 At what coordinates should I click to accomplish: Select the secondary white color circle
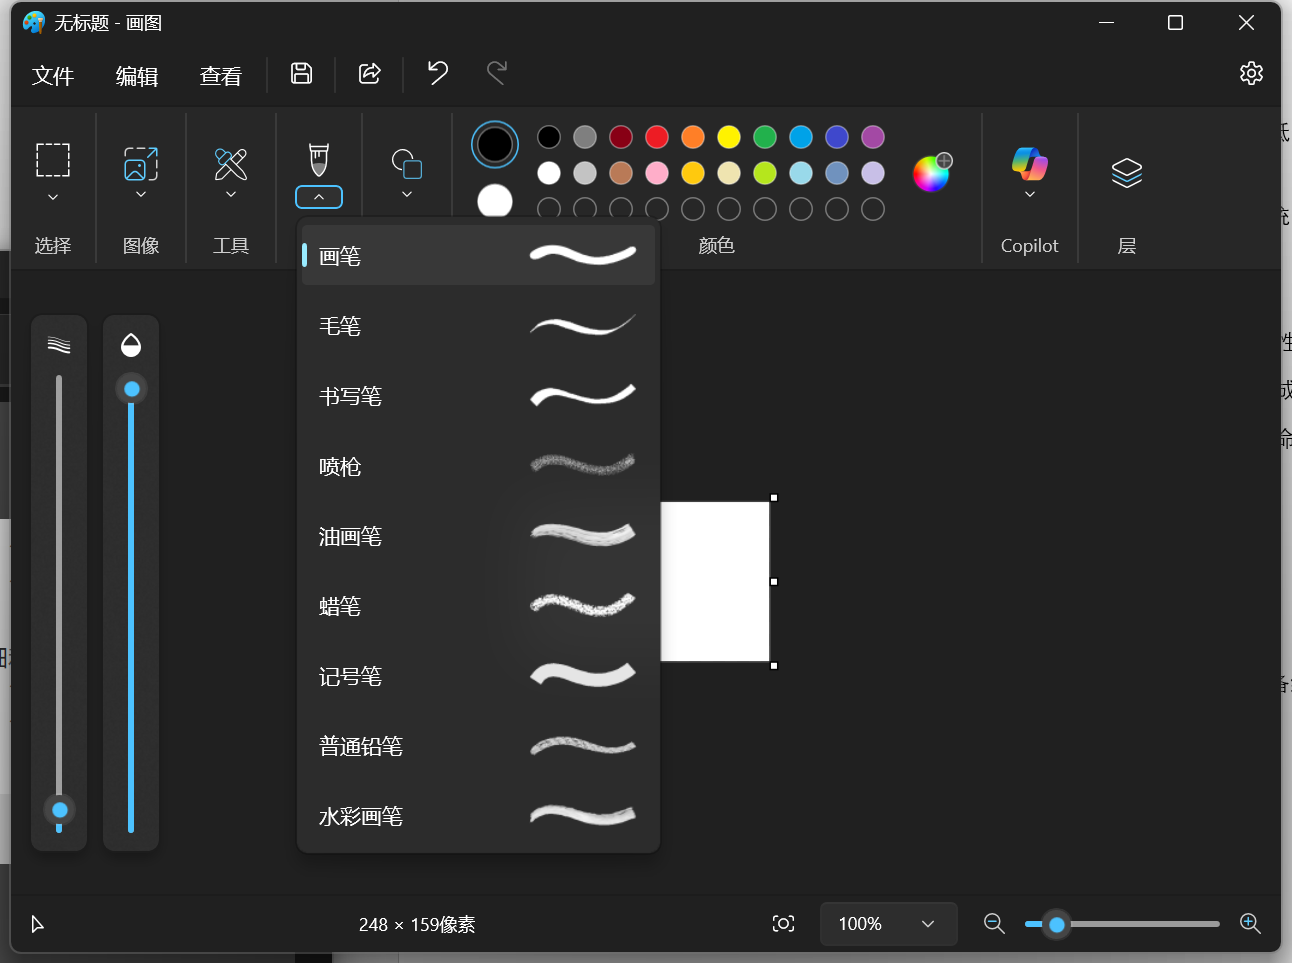tap(495, 201)
